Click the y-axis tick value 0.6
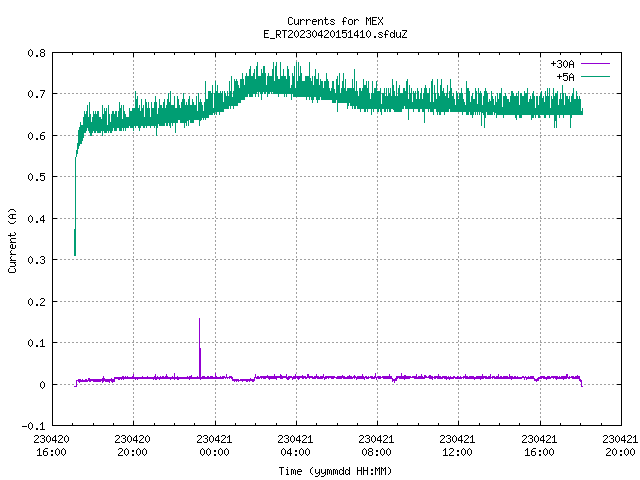This screenshot has width=640, height=480. [37, 136]
